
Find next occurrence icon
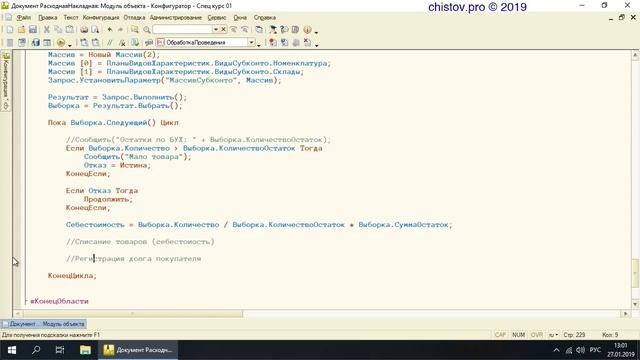click(233, 29)
